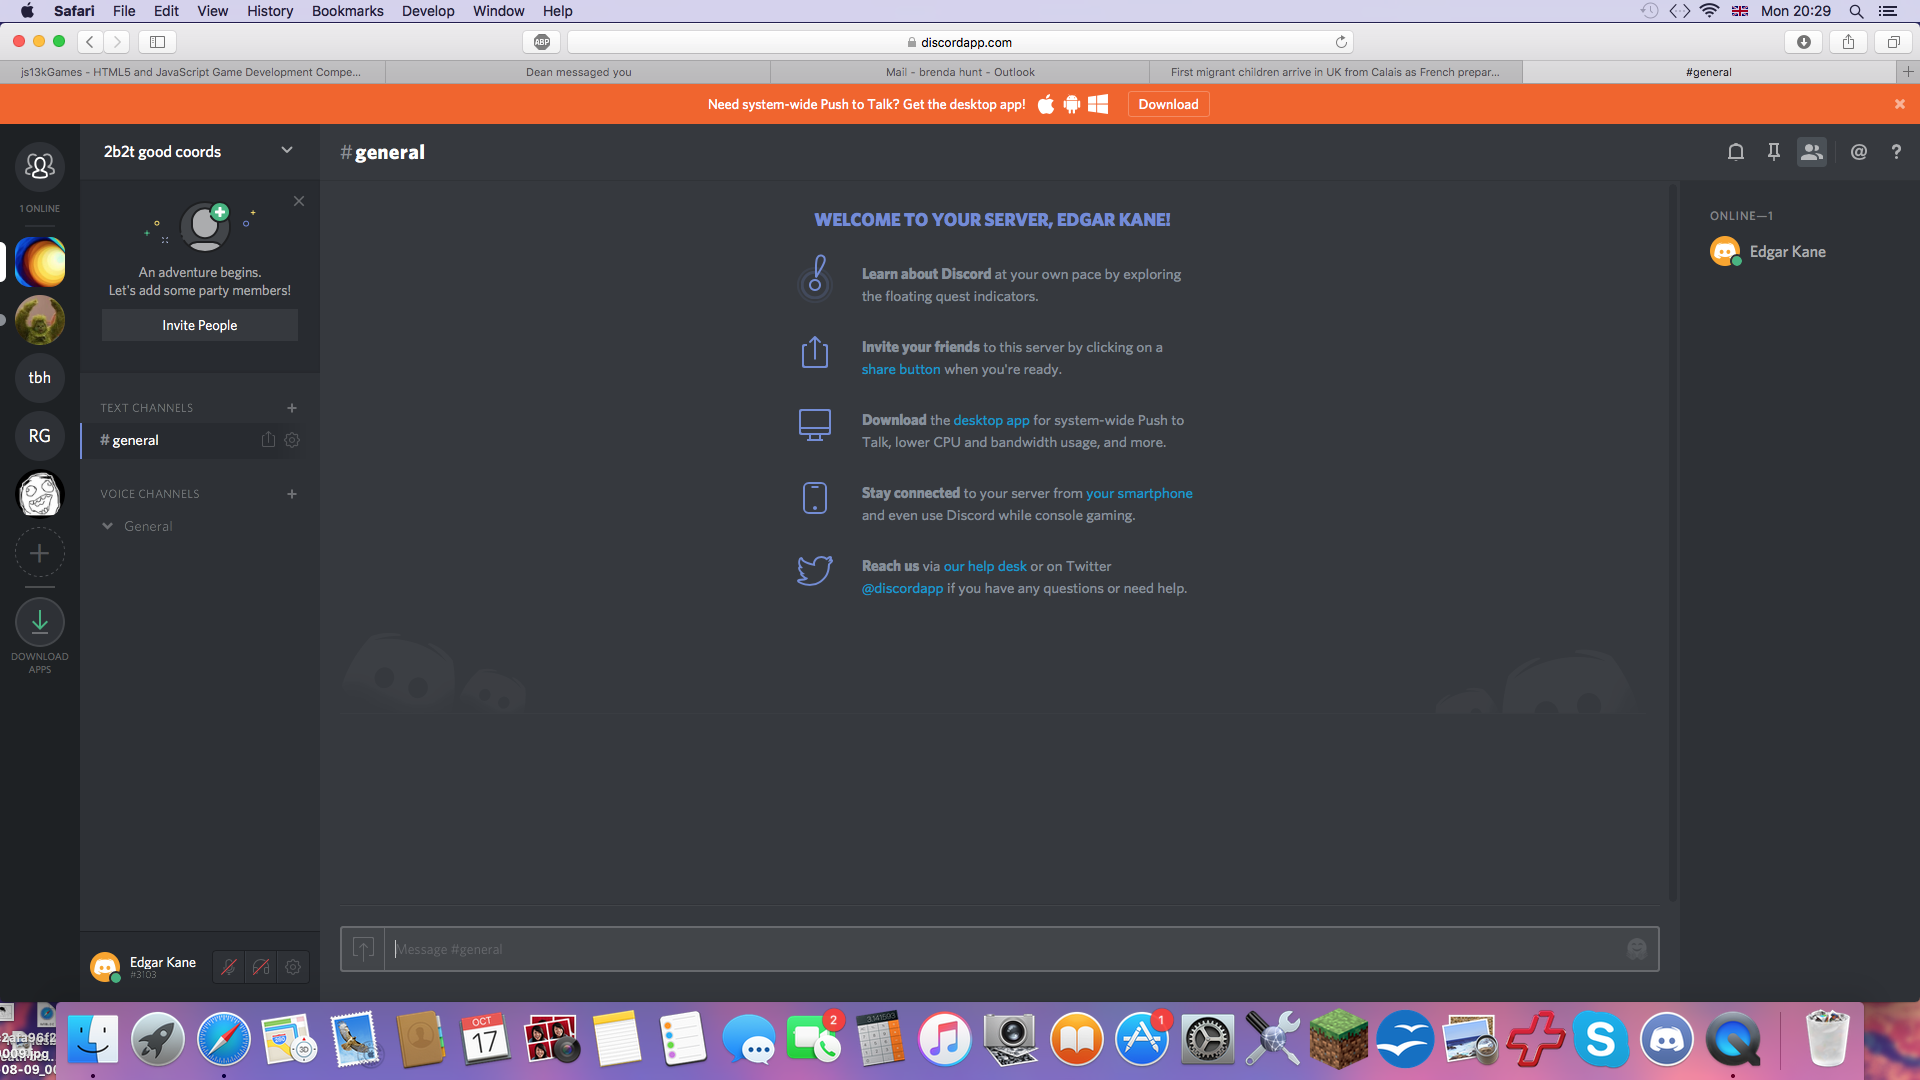Click the Download button in banner
This screenshot has height=1080, width=1920.
coord(1168,104)
